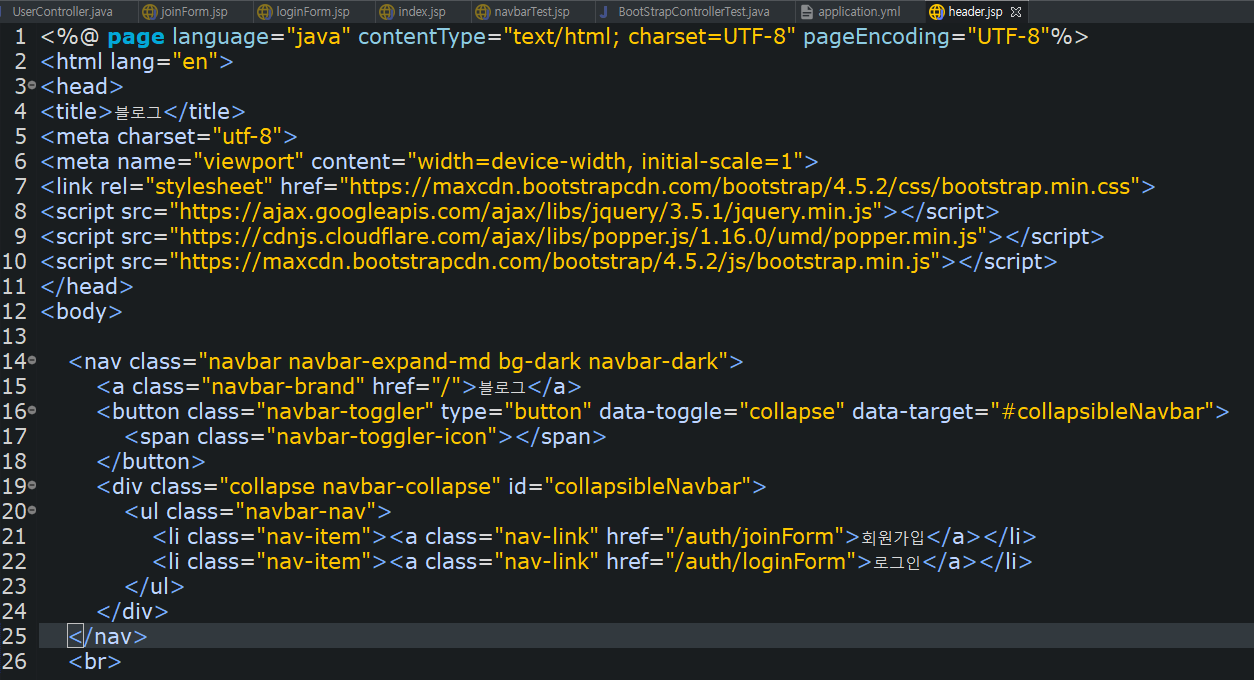Click line number 13 in the gutter
Screen dimensions: 1254x680
click(14, 337)
